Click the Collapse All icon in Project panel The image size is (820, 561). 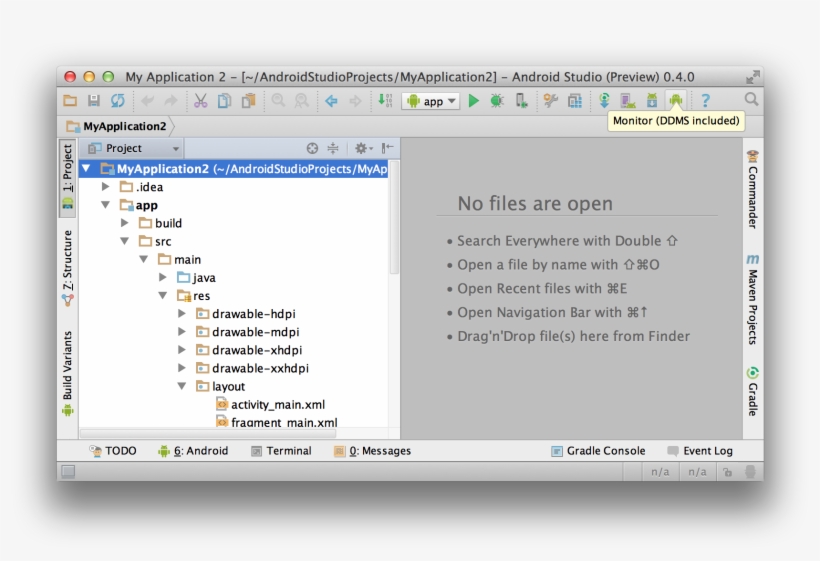point(333,148)
